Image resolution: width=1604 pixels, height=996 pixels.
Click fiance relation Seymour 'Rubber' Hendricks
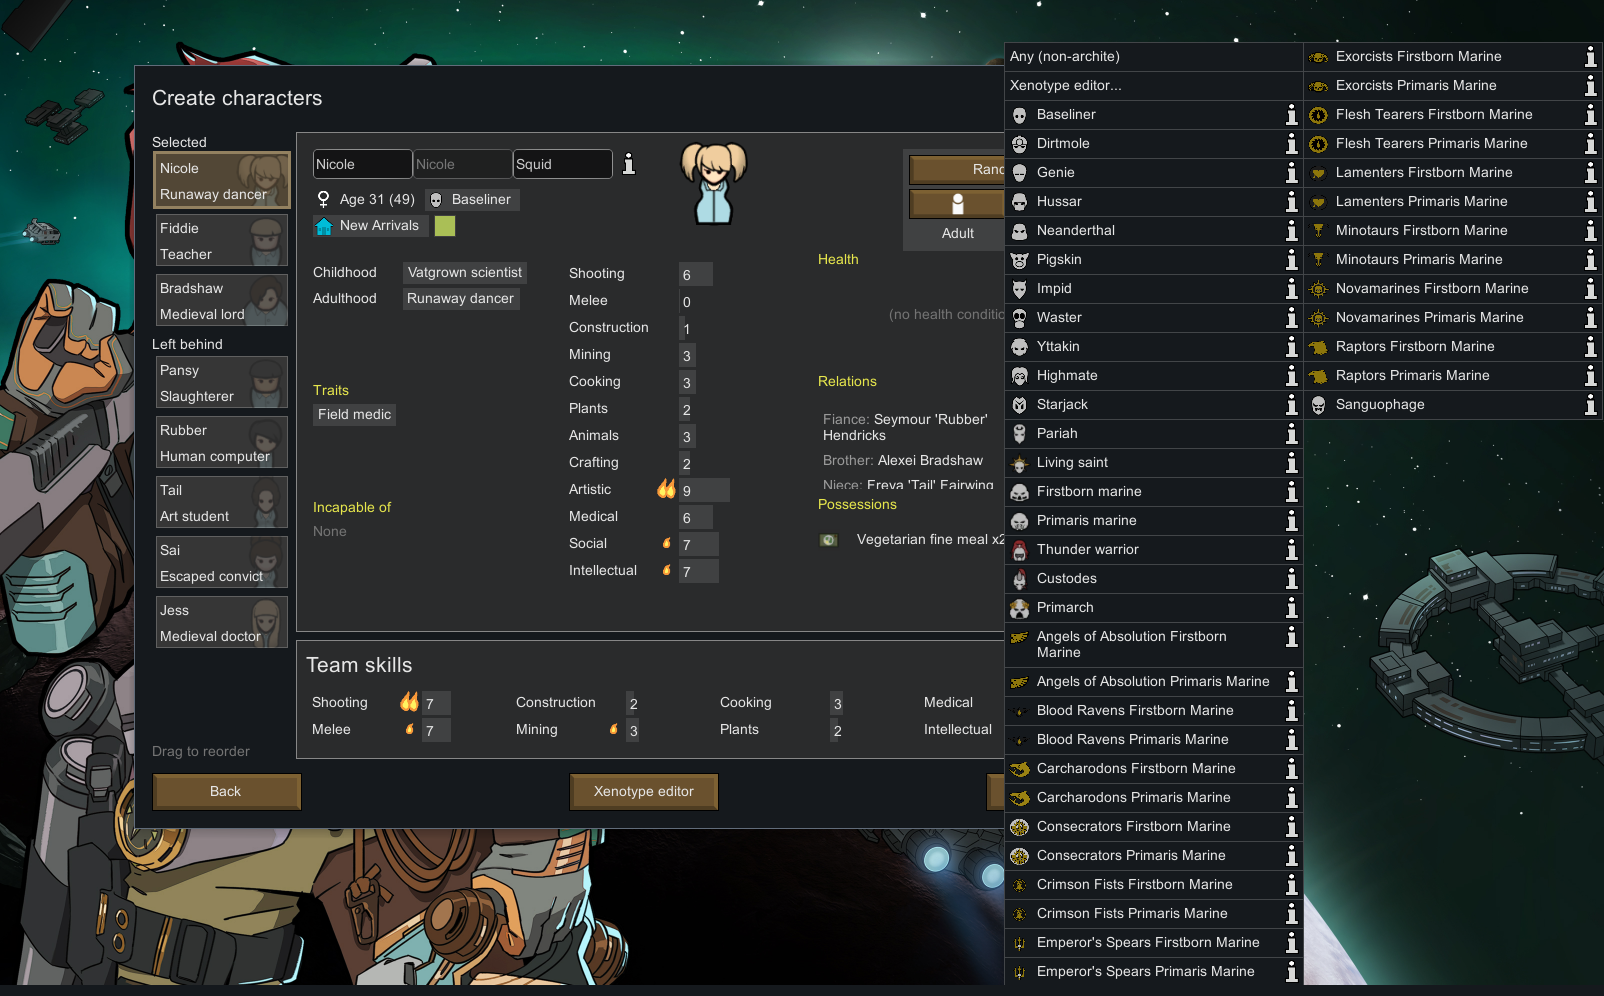(x=905, y=427)
